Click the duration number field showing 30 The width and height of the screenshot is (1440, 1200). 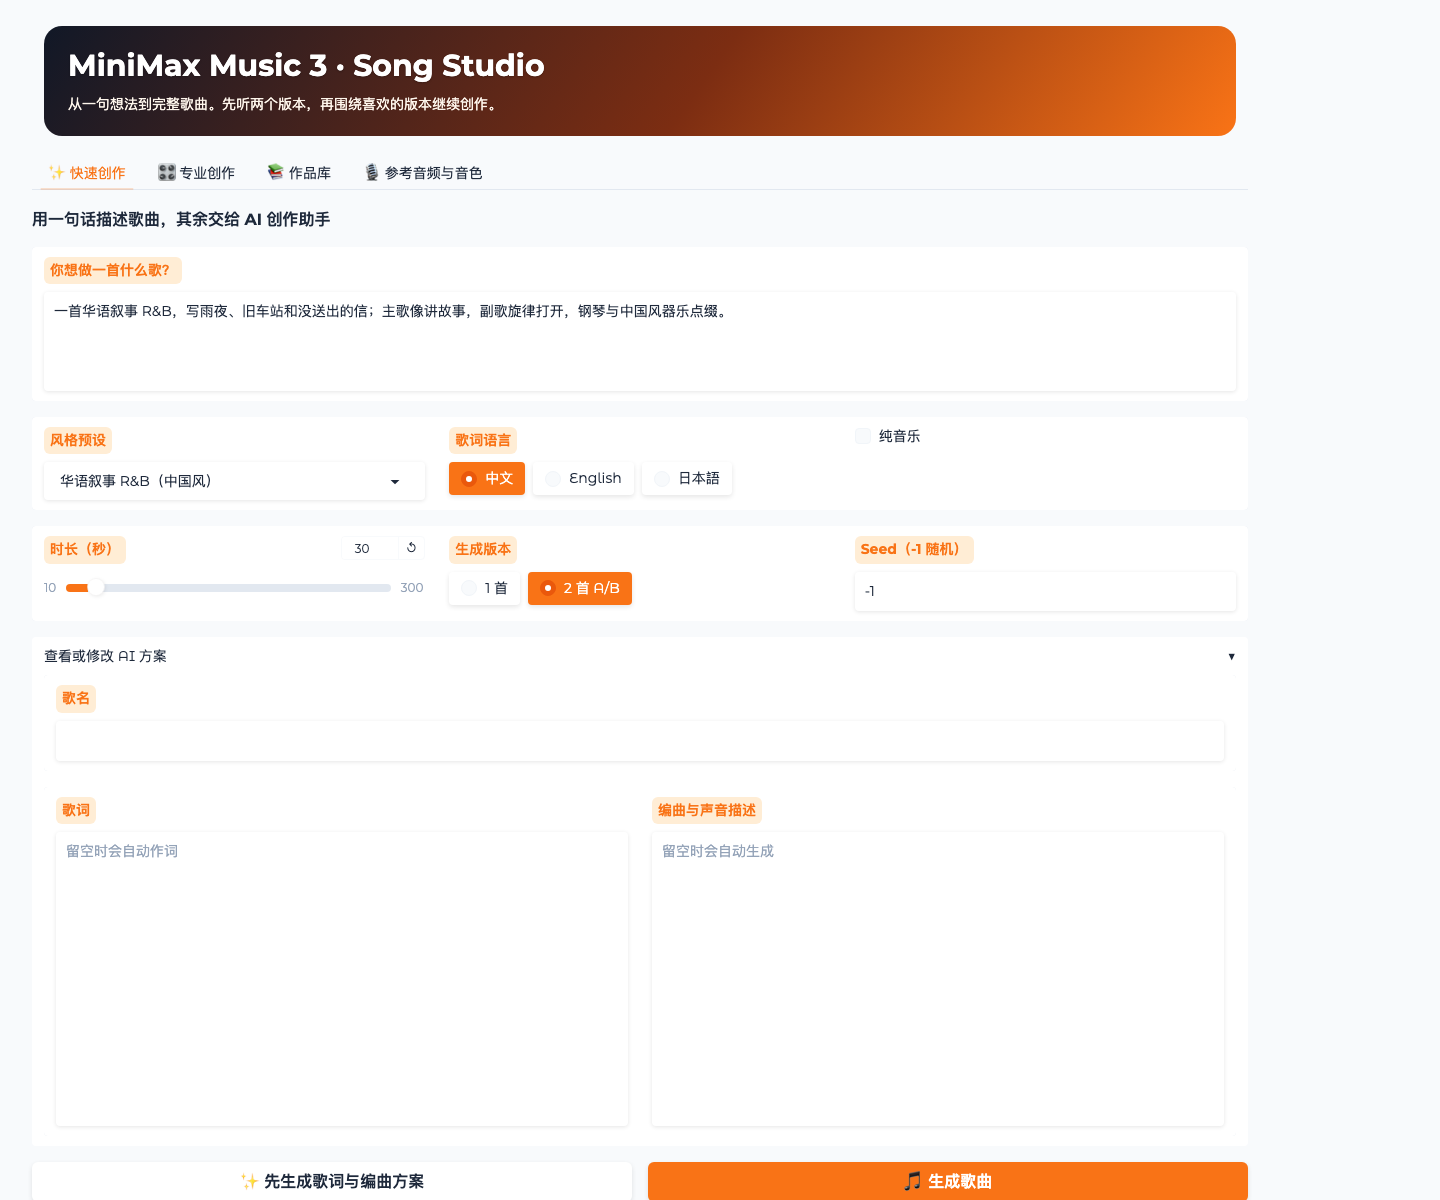coord(370,548)
